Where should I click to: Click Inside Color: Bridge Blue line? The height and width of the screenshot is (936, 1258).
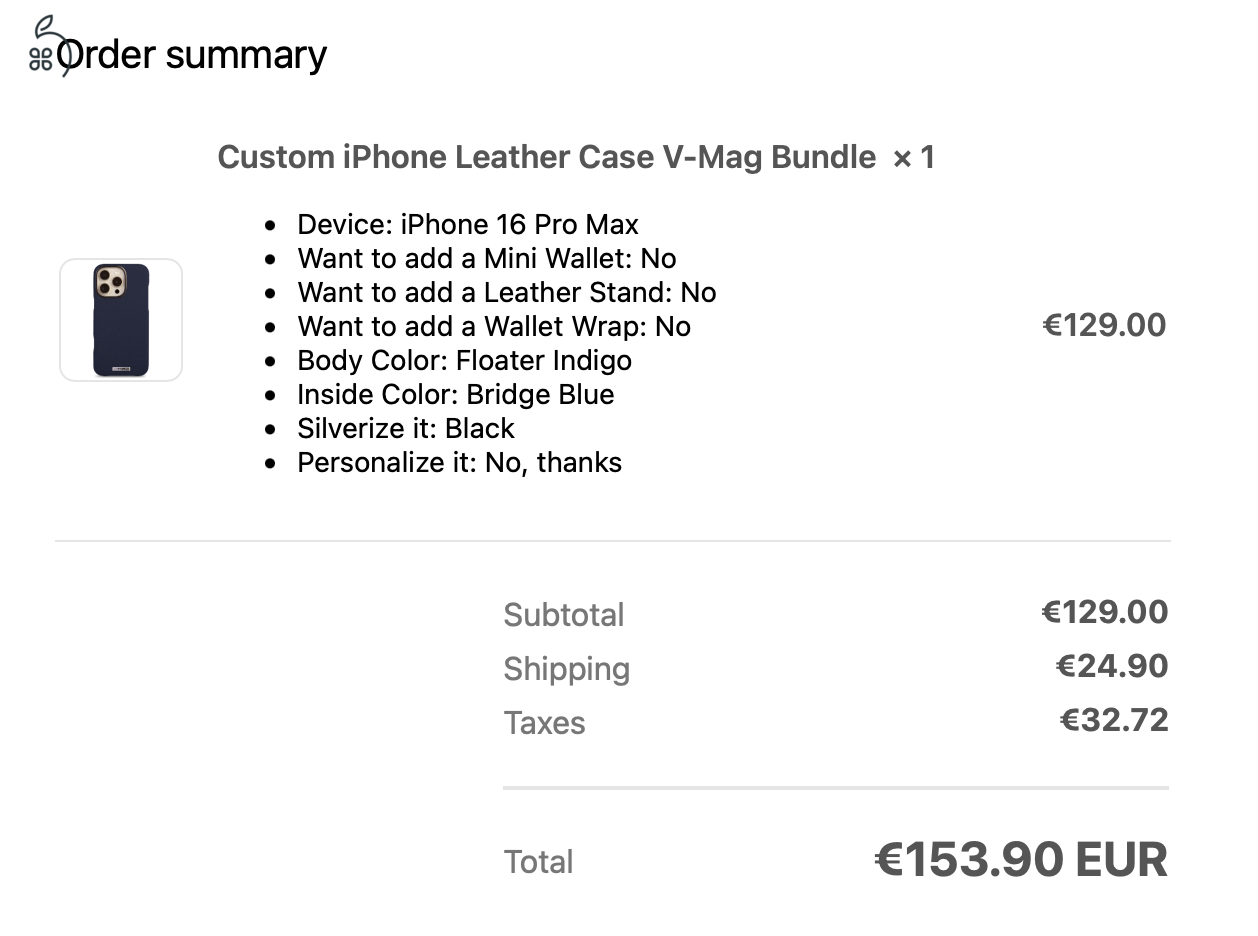pos(455,394)
